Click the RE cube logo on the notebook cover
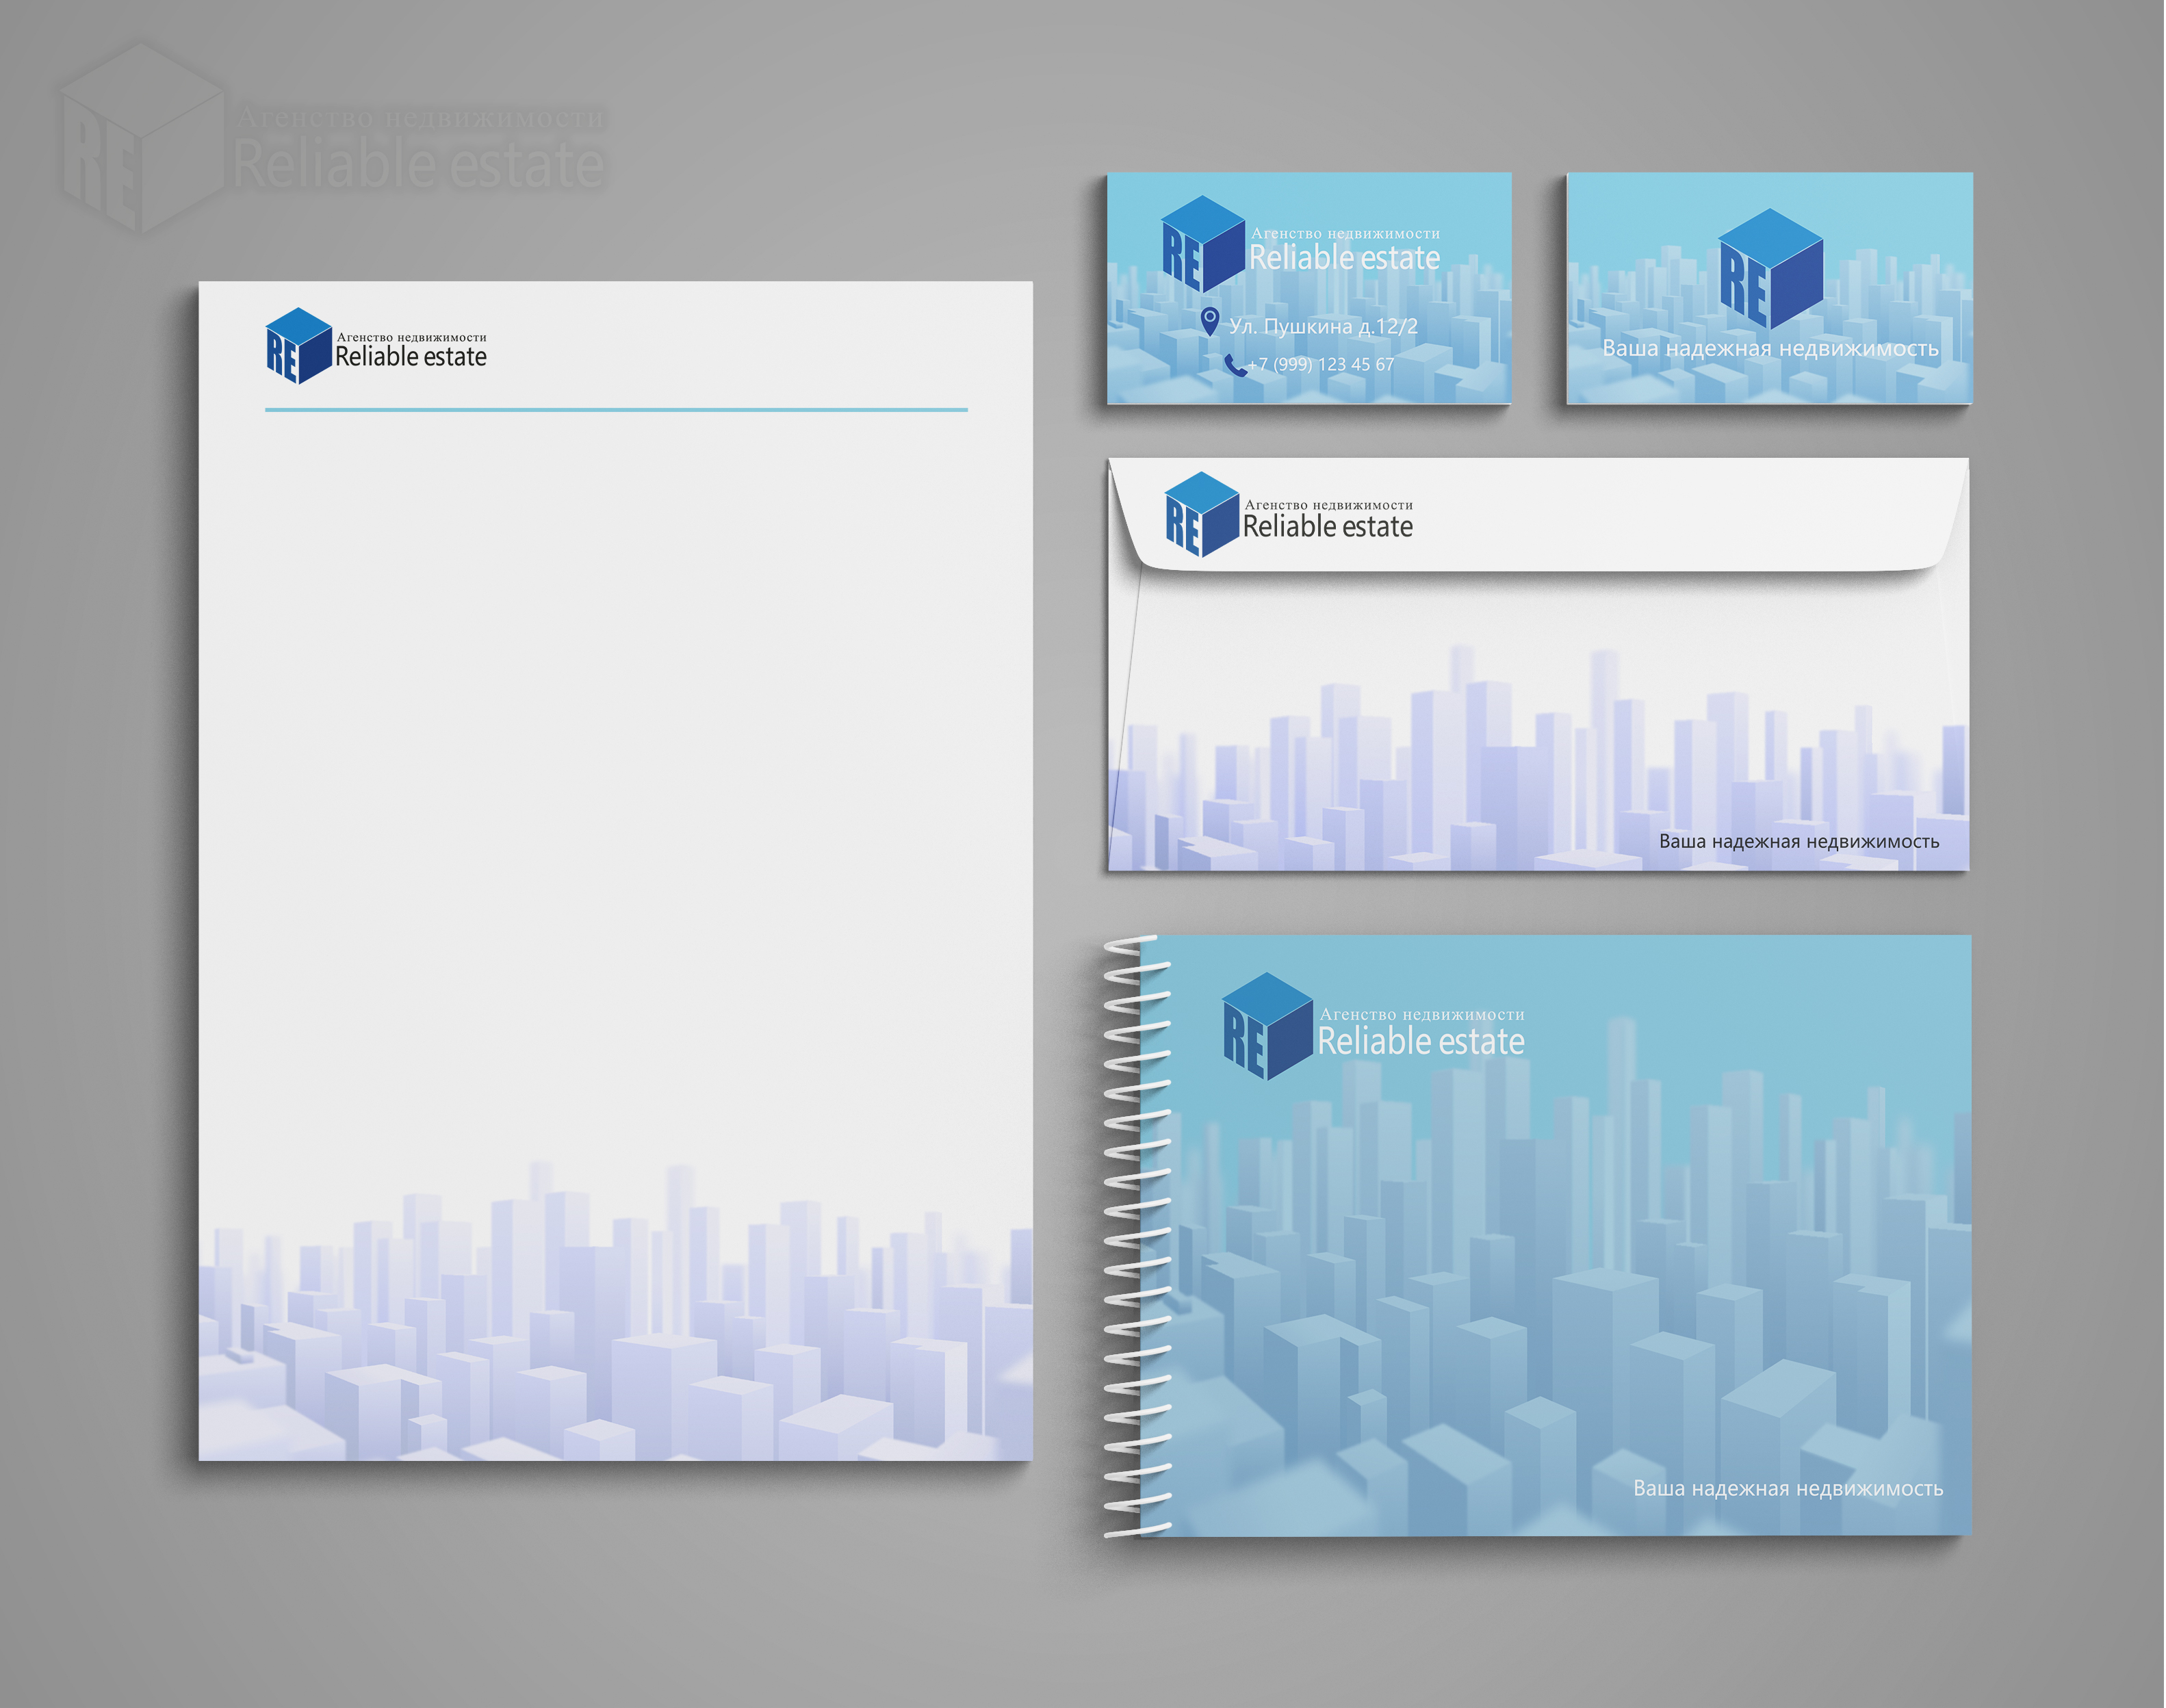Image resolution: width=2166 pixels, height=1708 pixels. coord(1268,1026)
